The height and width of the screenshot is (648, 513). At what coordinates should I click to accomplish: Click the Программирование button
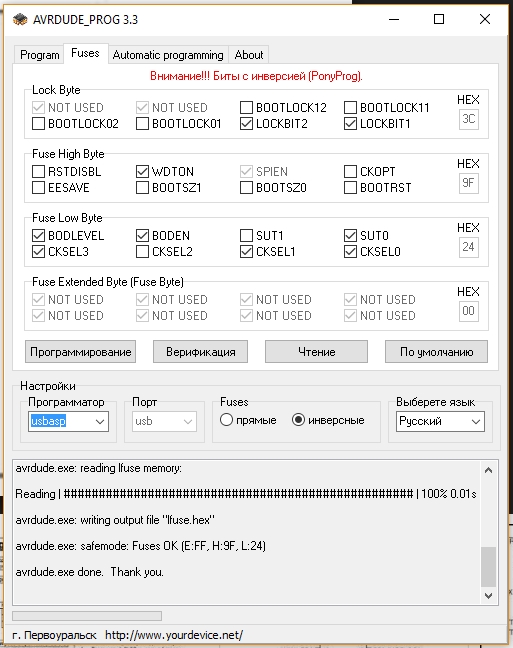(81, 352)
